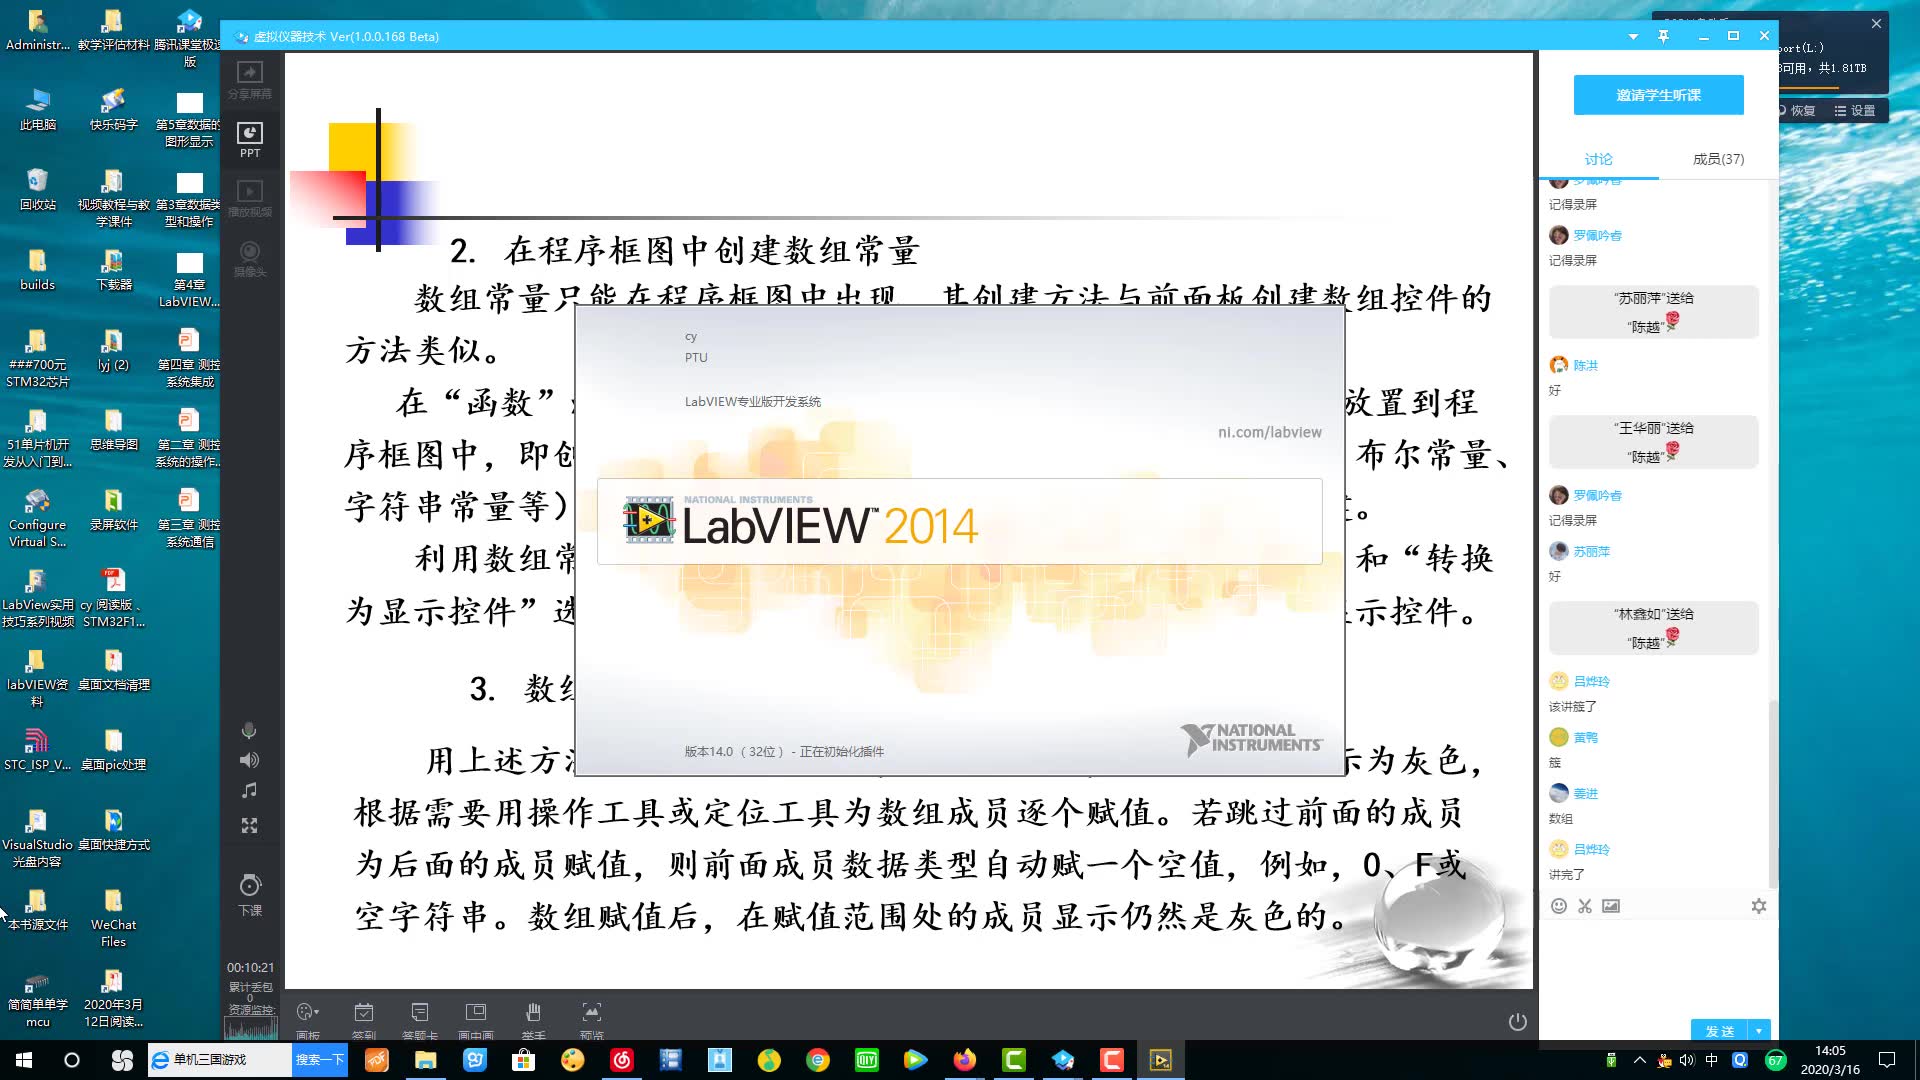
Task: Open the iQIYI taskbar icon
Action: (x=867, y=1060)
